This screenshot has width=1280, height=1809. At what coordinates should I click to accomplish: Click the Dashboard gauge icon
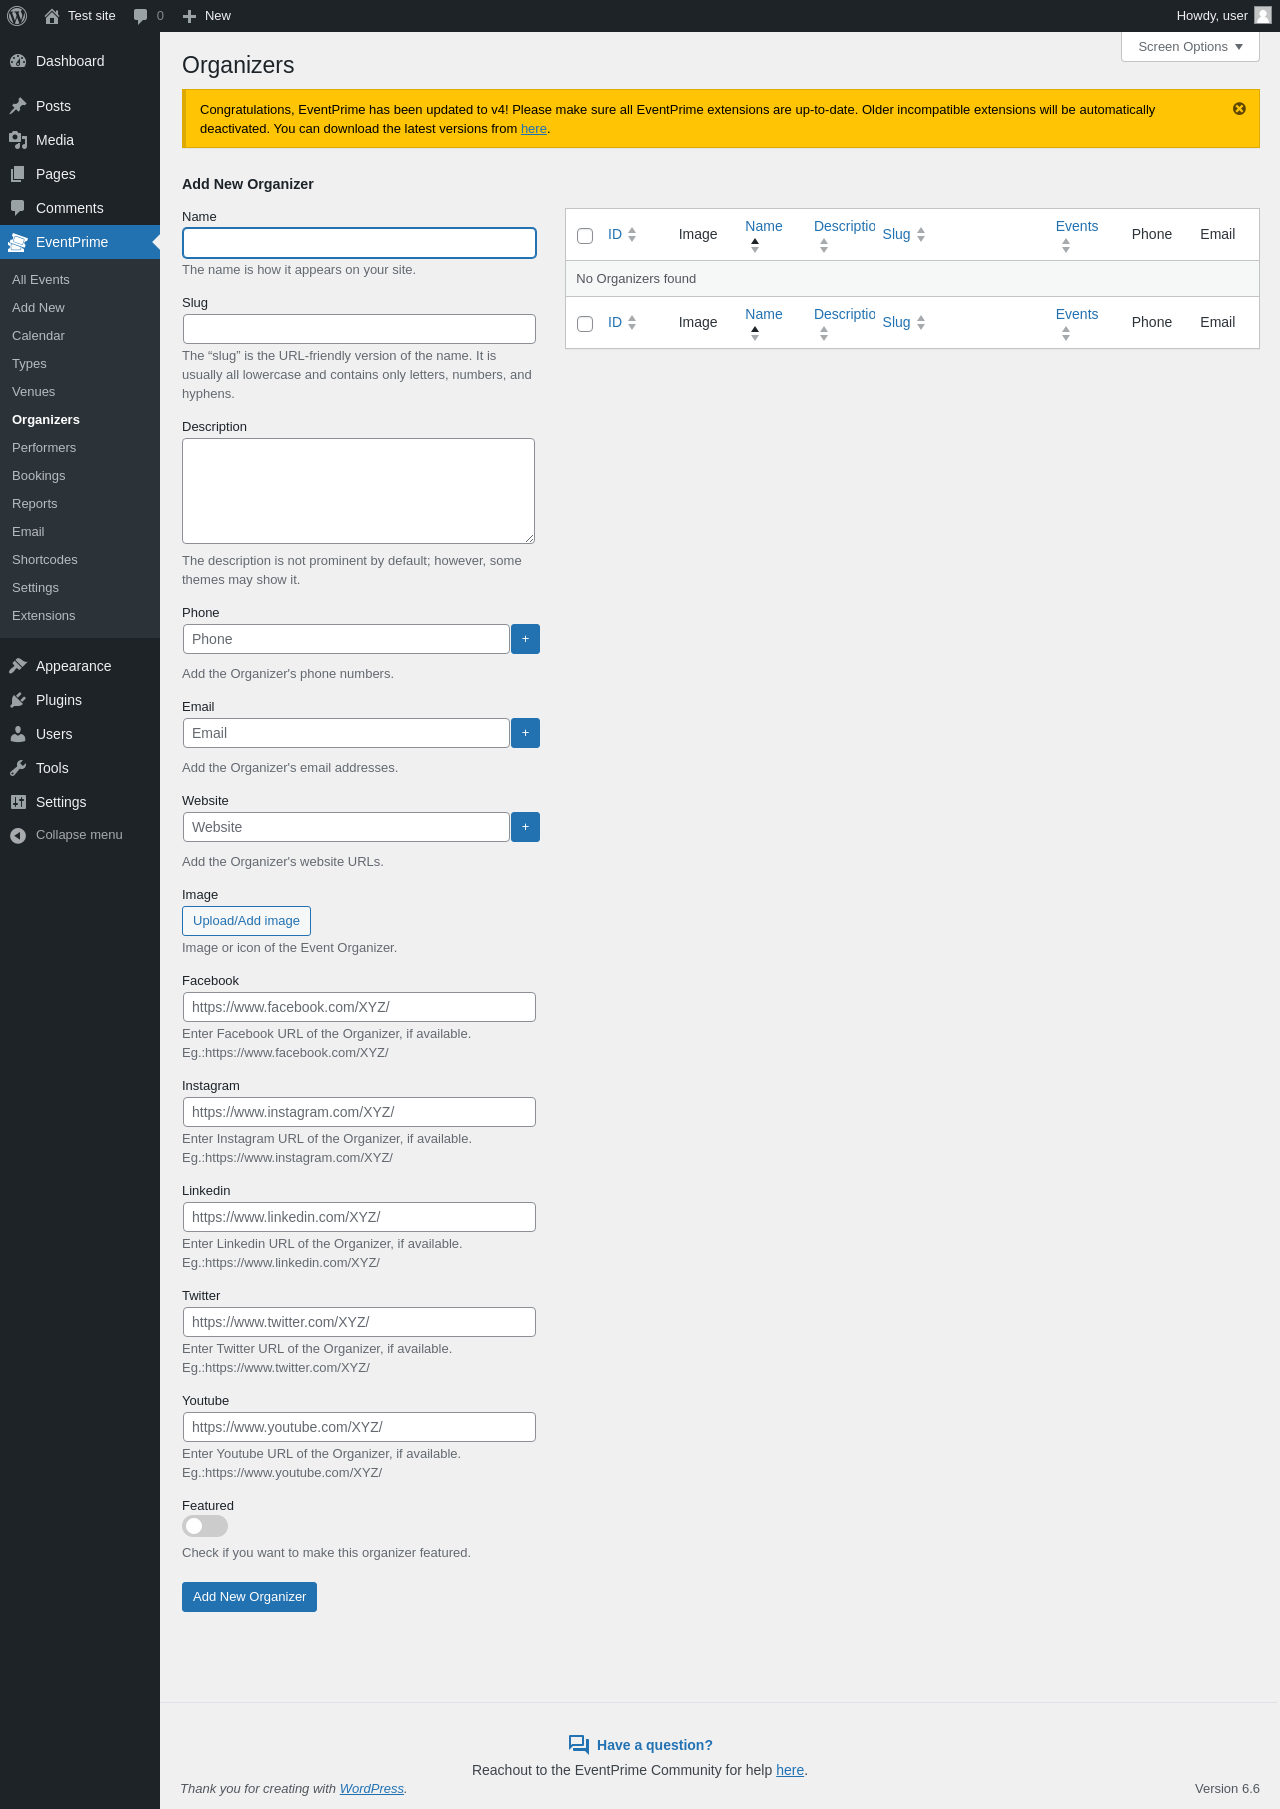click(18, 61)
